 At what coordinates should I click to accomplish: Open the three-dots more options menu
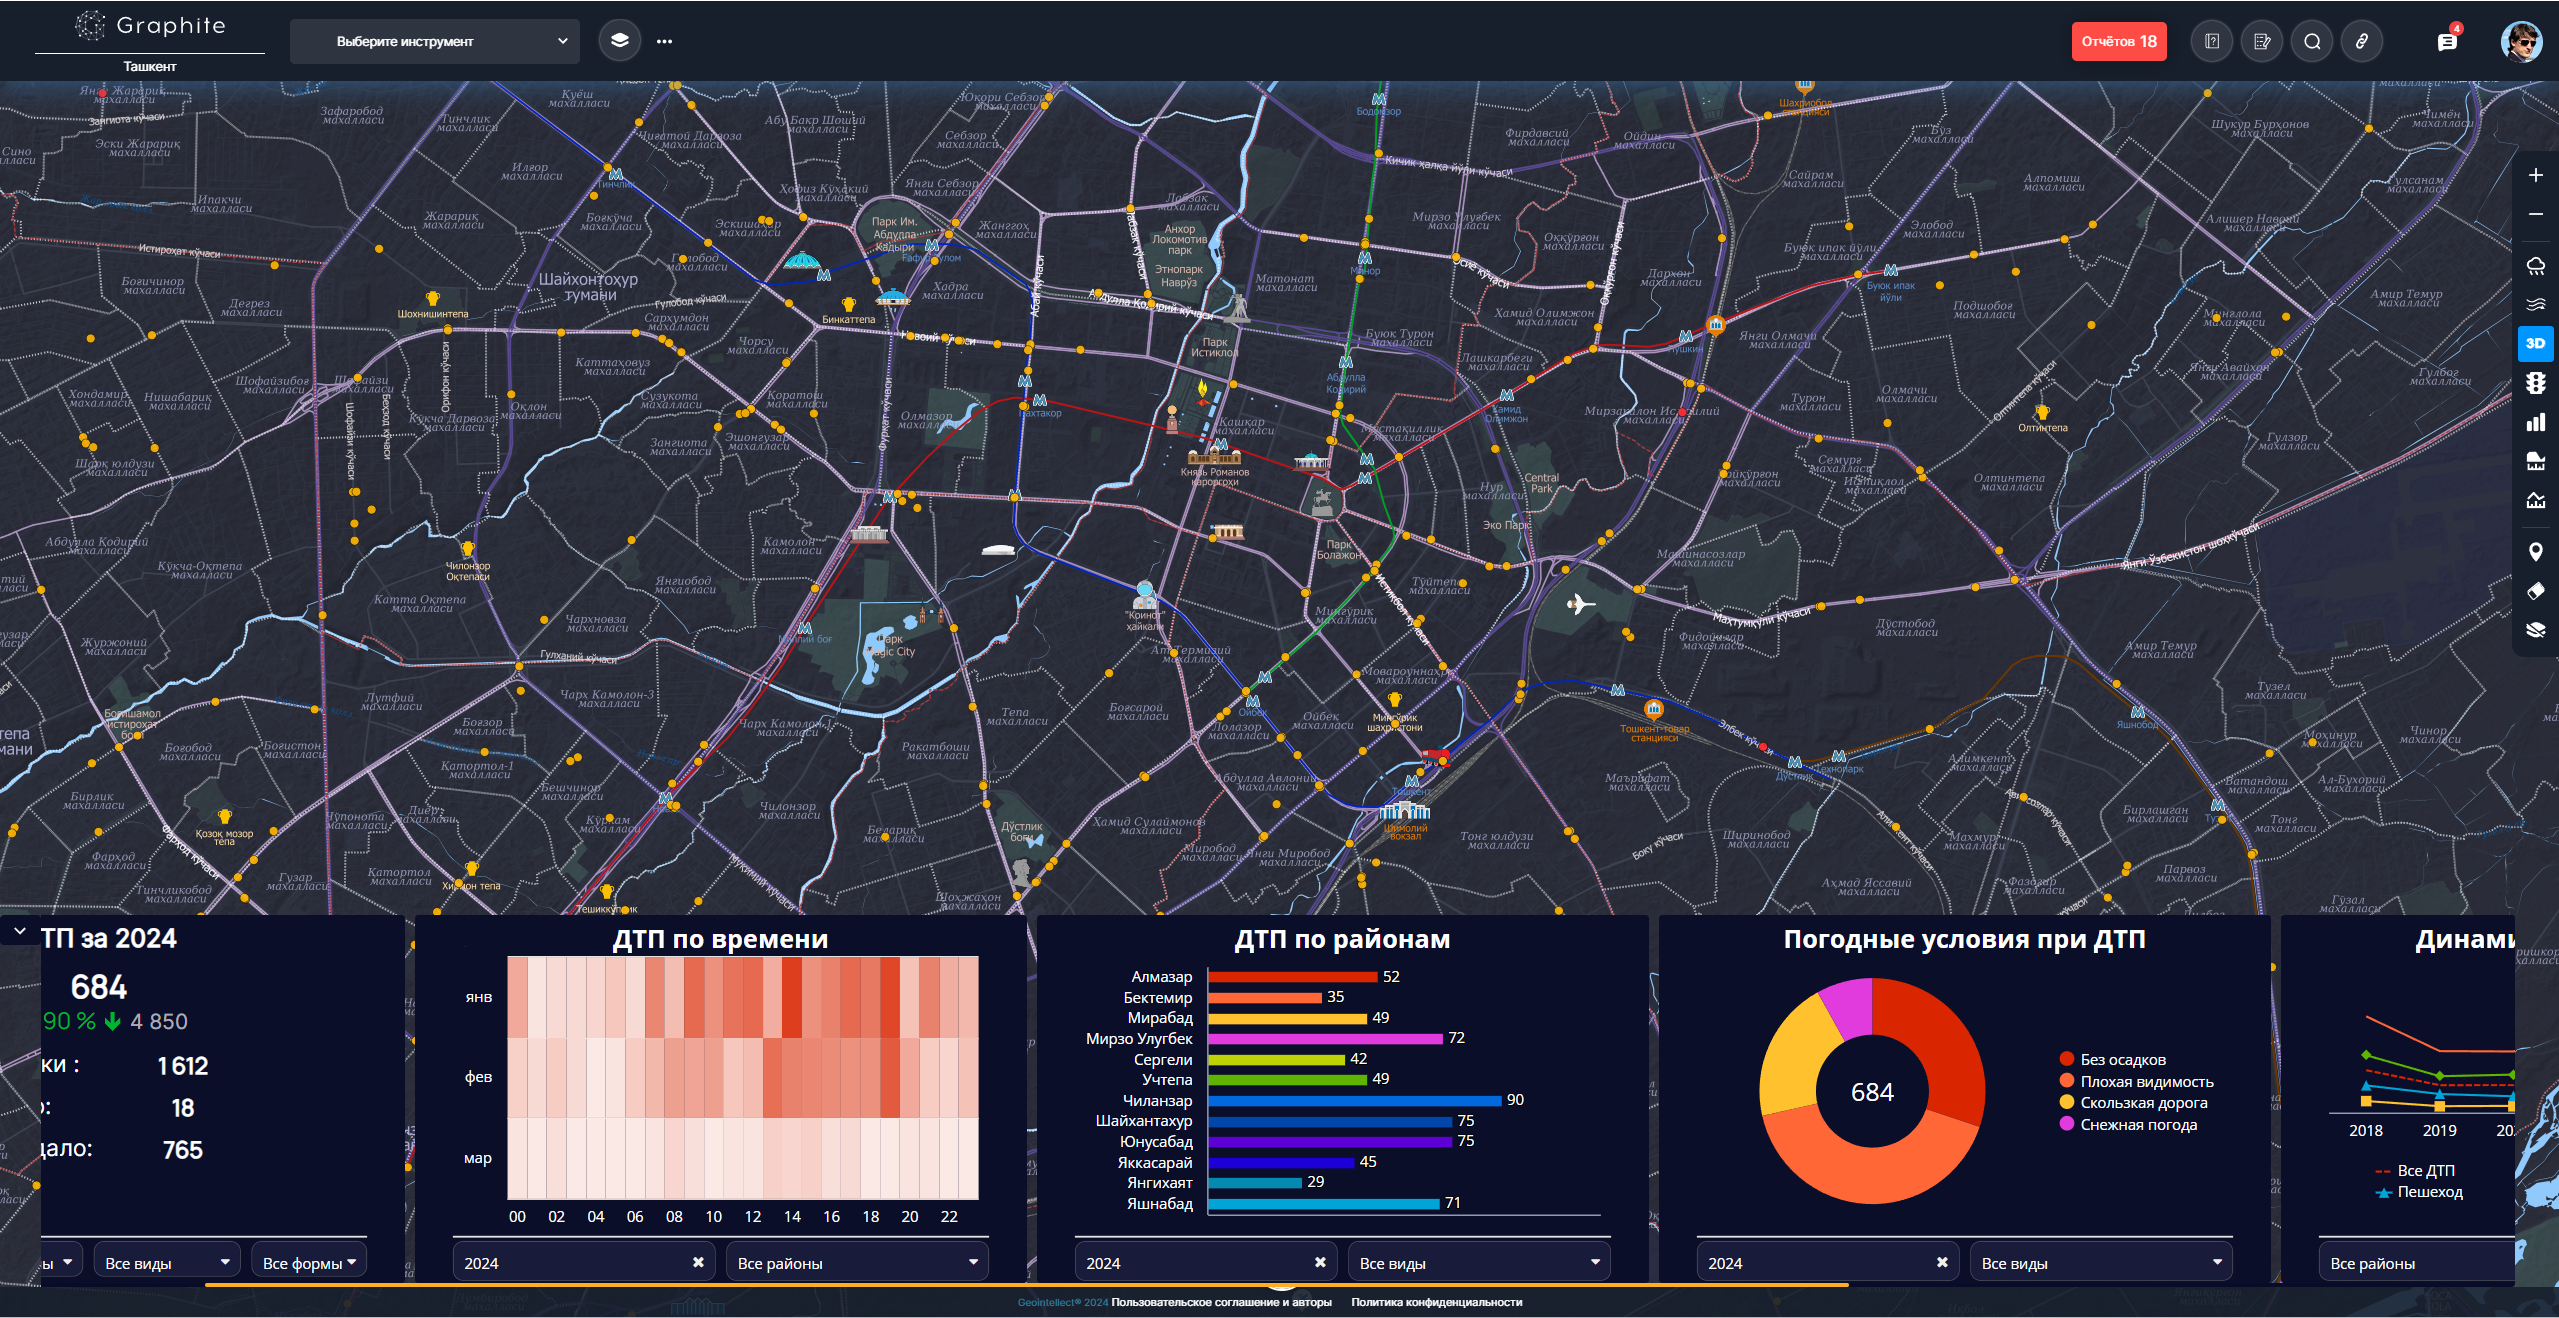[664, 41]
